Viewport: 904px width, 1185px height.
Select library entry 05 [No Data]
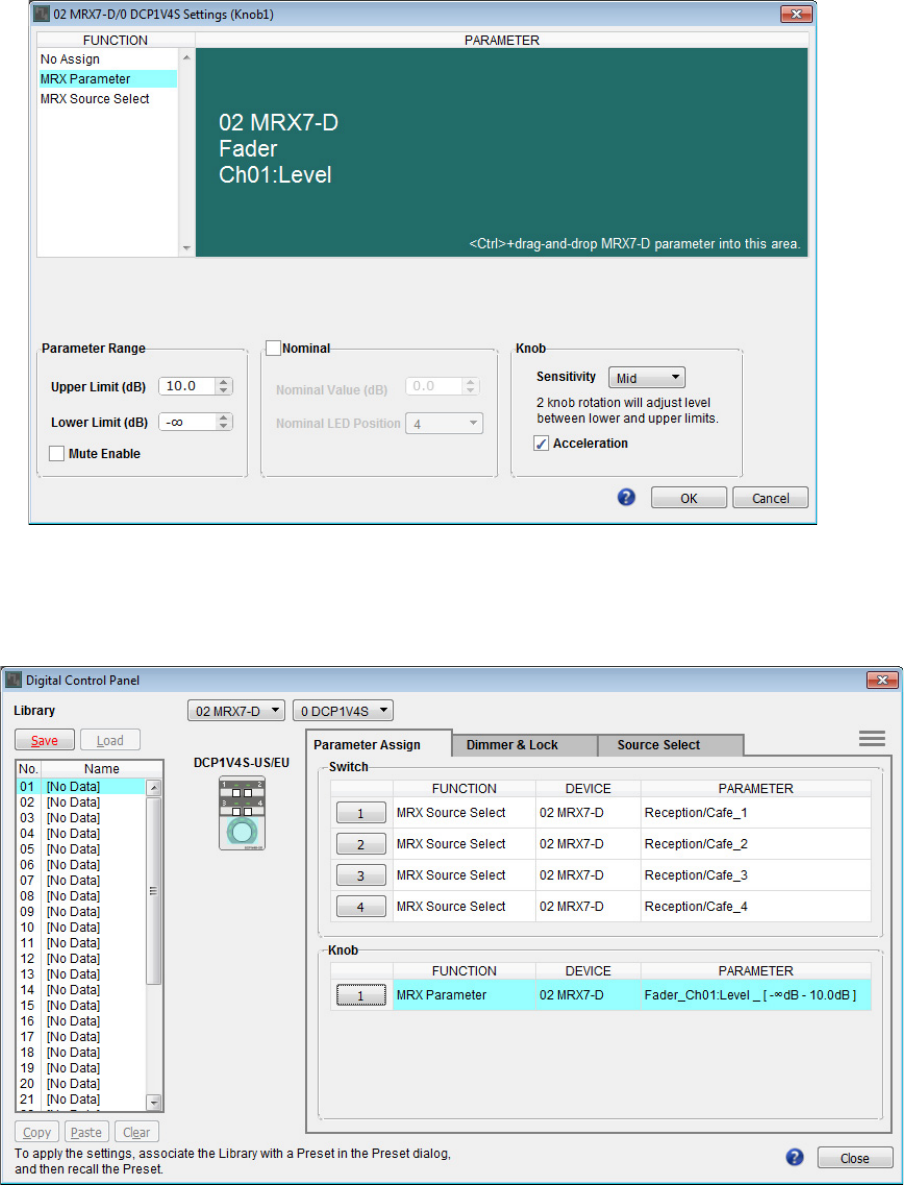81,849
